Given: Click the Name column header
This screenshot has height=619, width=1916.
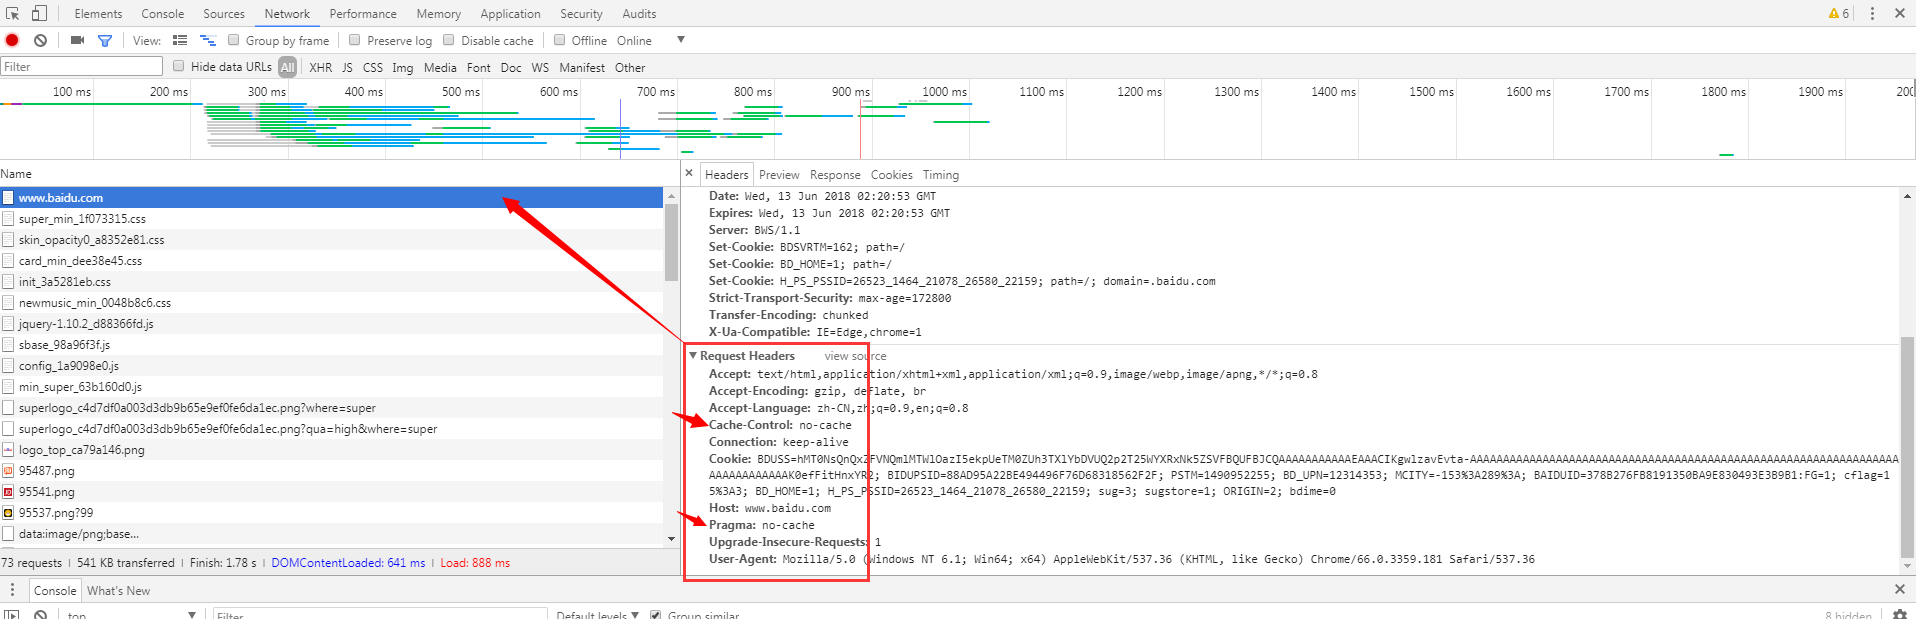Looking at the screenshot, I should point(340,173).
